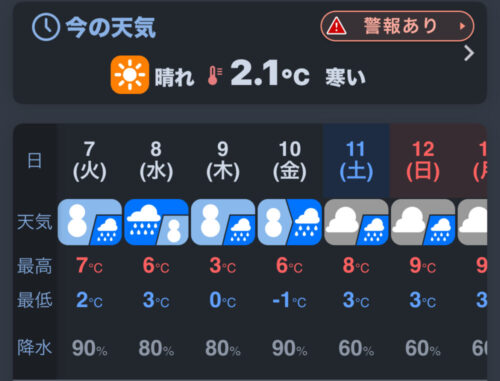Image resolution: width=500 pixels, height=381 pixels.
Task: Open the cloudy-rain icon for Sunday the 12th
Action: [423, 222]
